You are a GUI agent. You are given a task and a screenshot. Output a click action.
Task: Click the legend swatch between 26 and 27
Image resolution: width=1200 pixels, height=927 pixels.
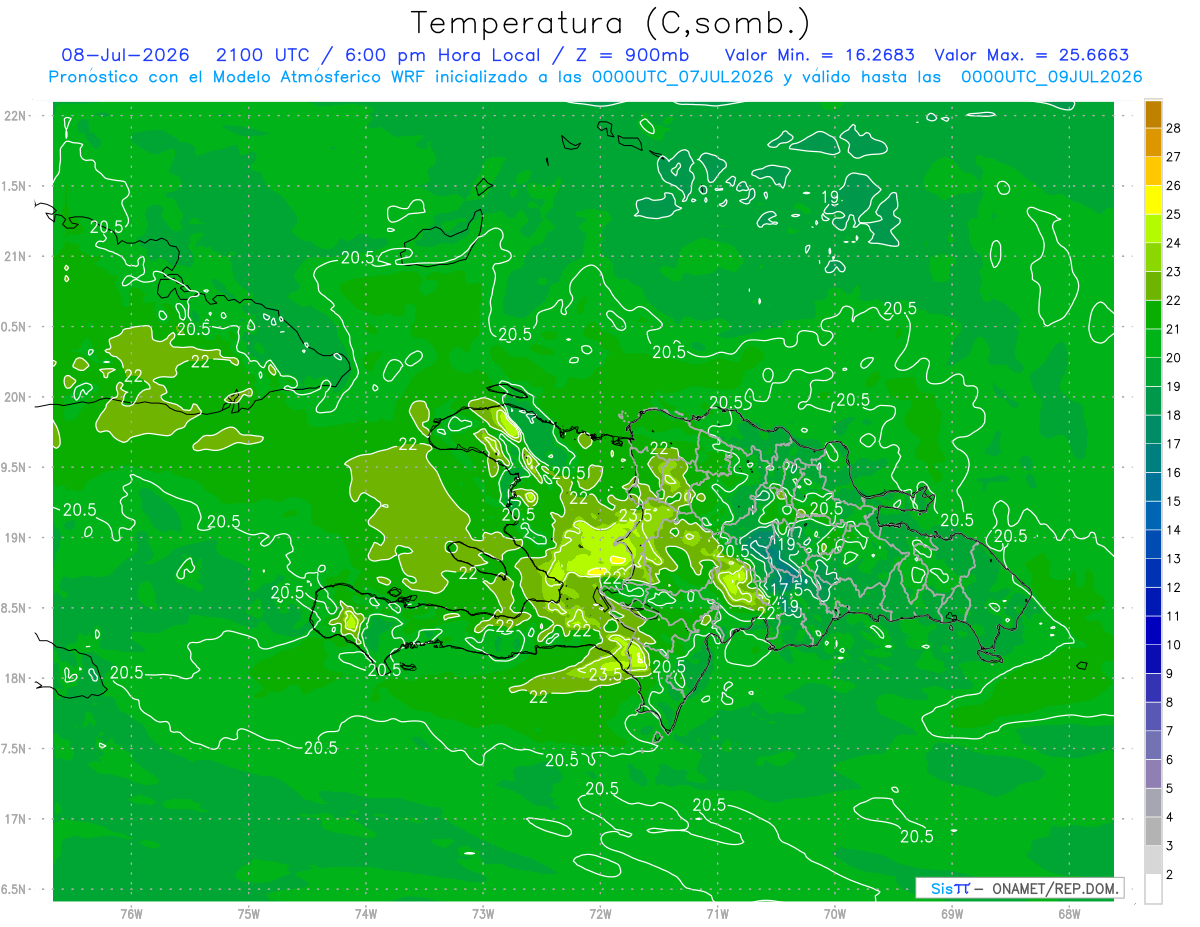coord(1153,171)
